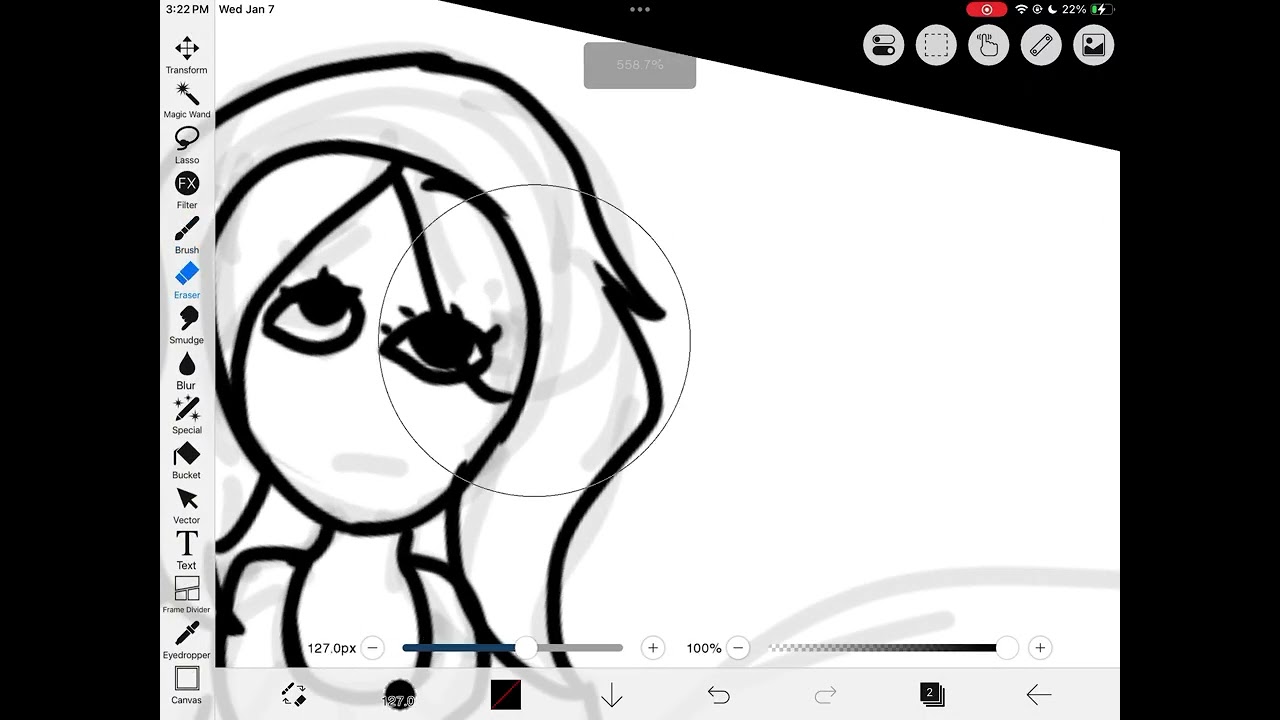This screenshot has height=720, width=1280.
Task: Open the Frame Divider tool
Action: click(187, 595)
